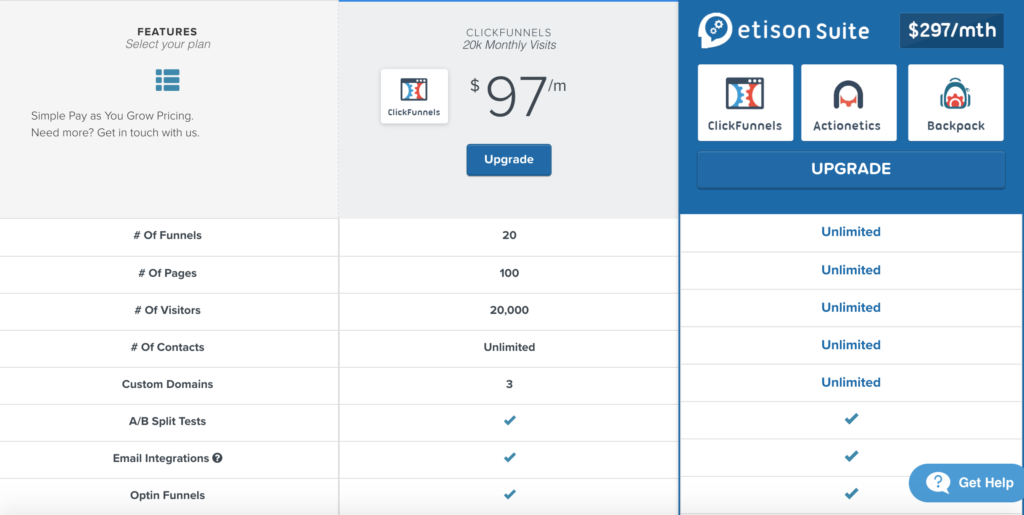The height and width of the screenshot is (515, 1024).
Task: Click the Email Integrations checkmark in the Etison Suite column
Action: point(851,456)
